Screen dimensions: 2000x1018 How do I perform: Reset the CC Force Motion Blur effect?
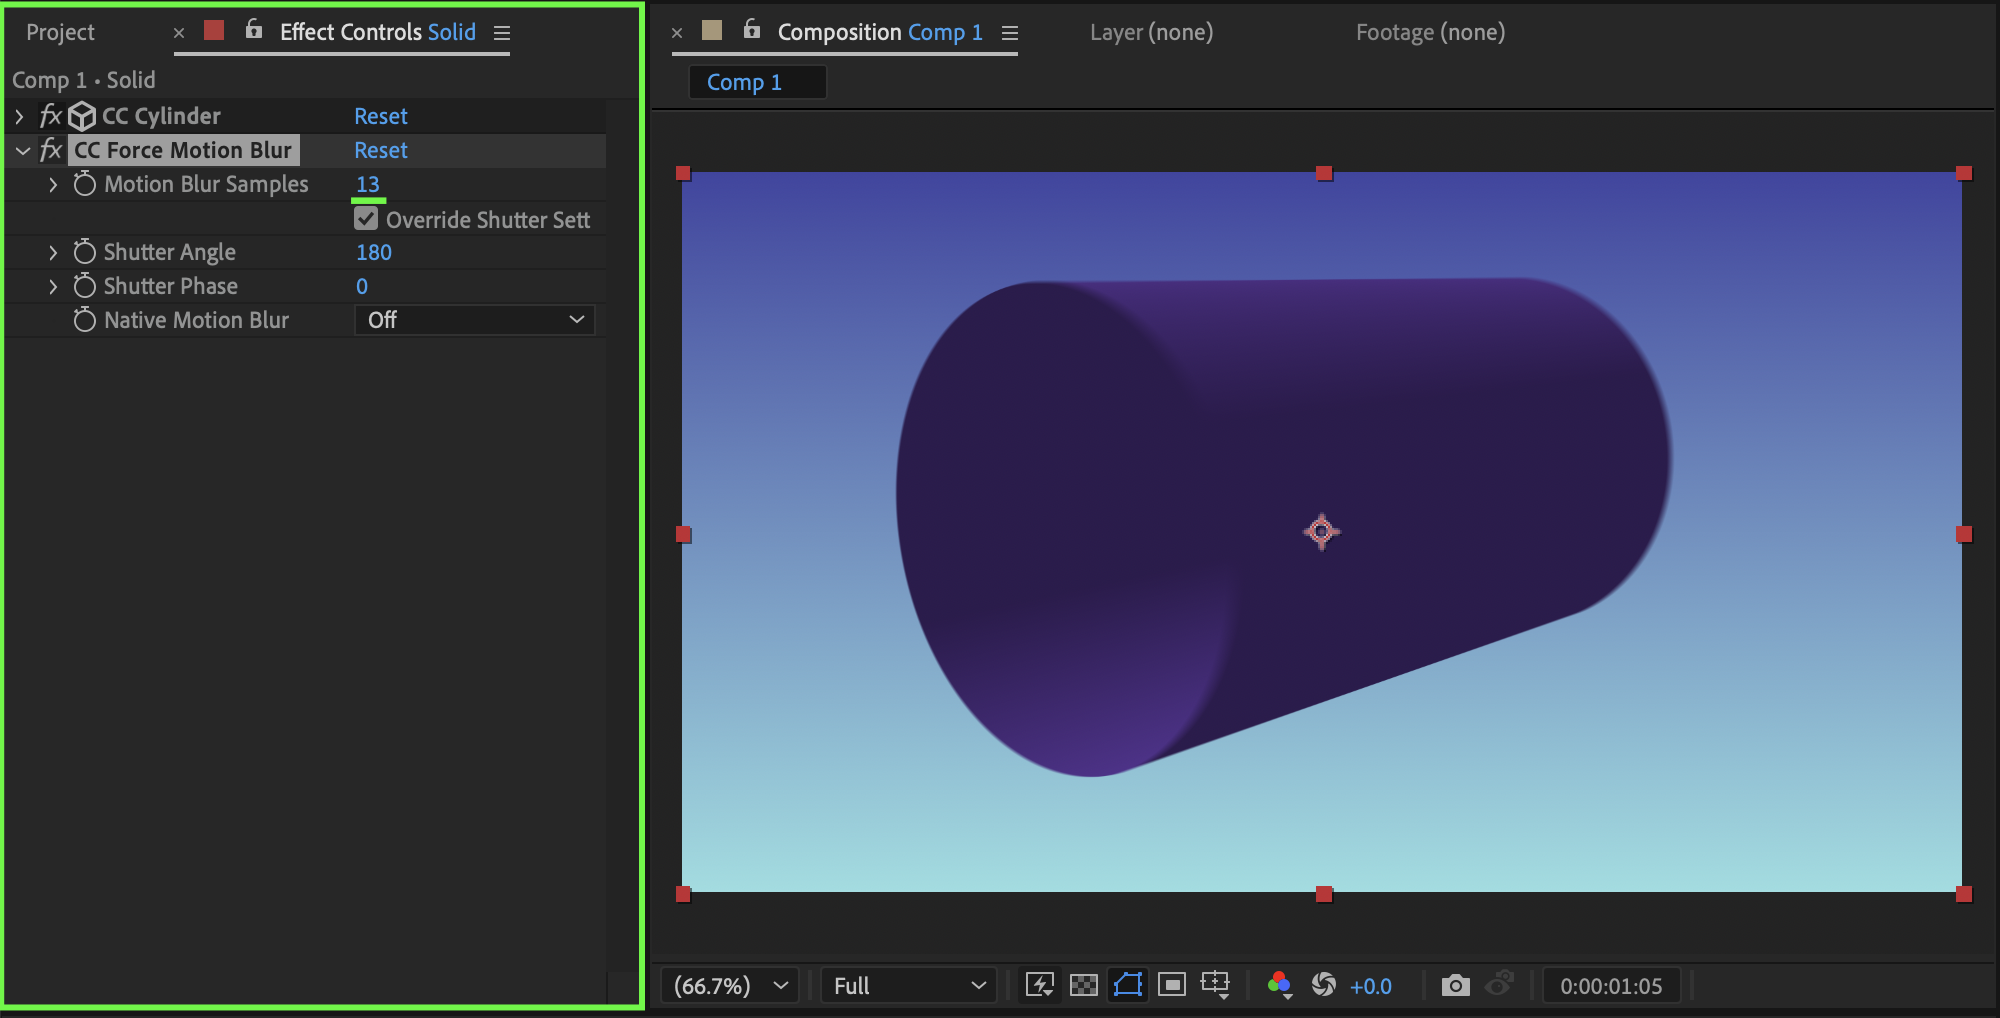(381, 150)
